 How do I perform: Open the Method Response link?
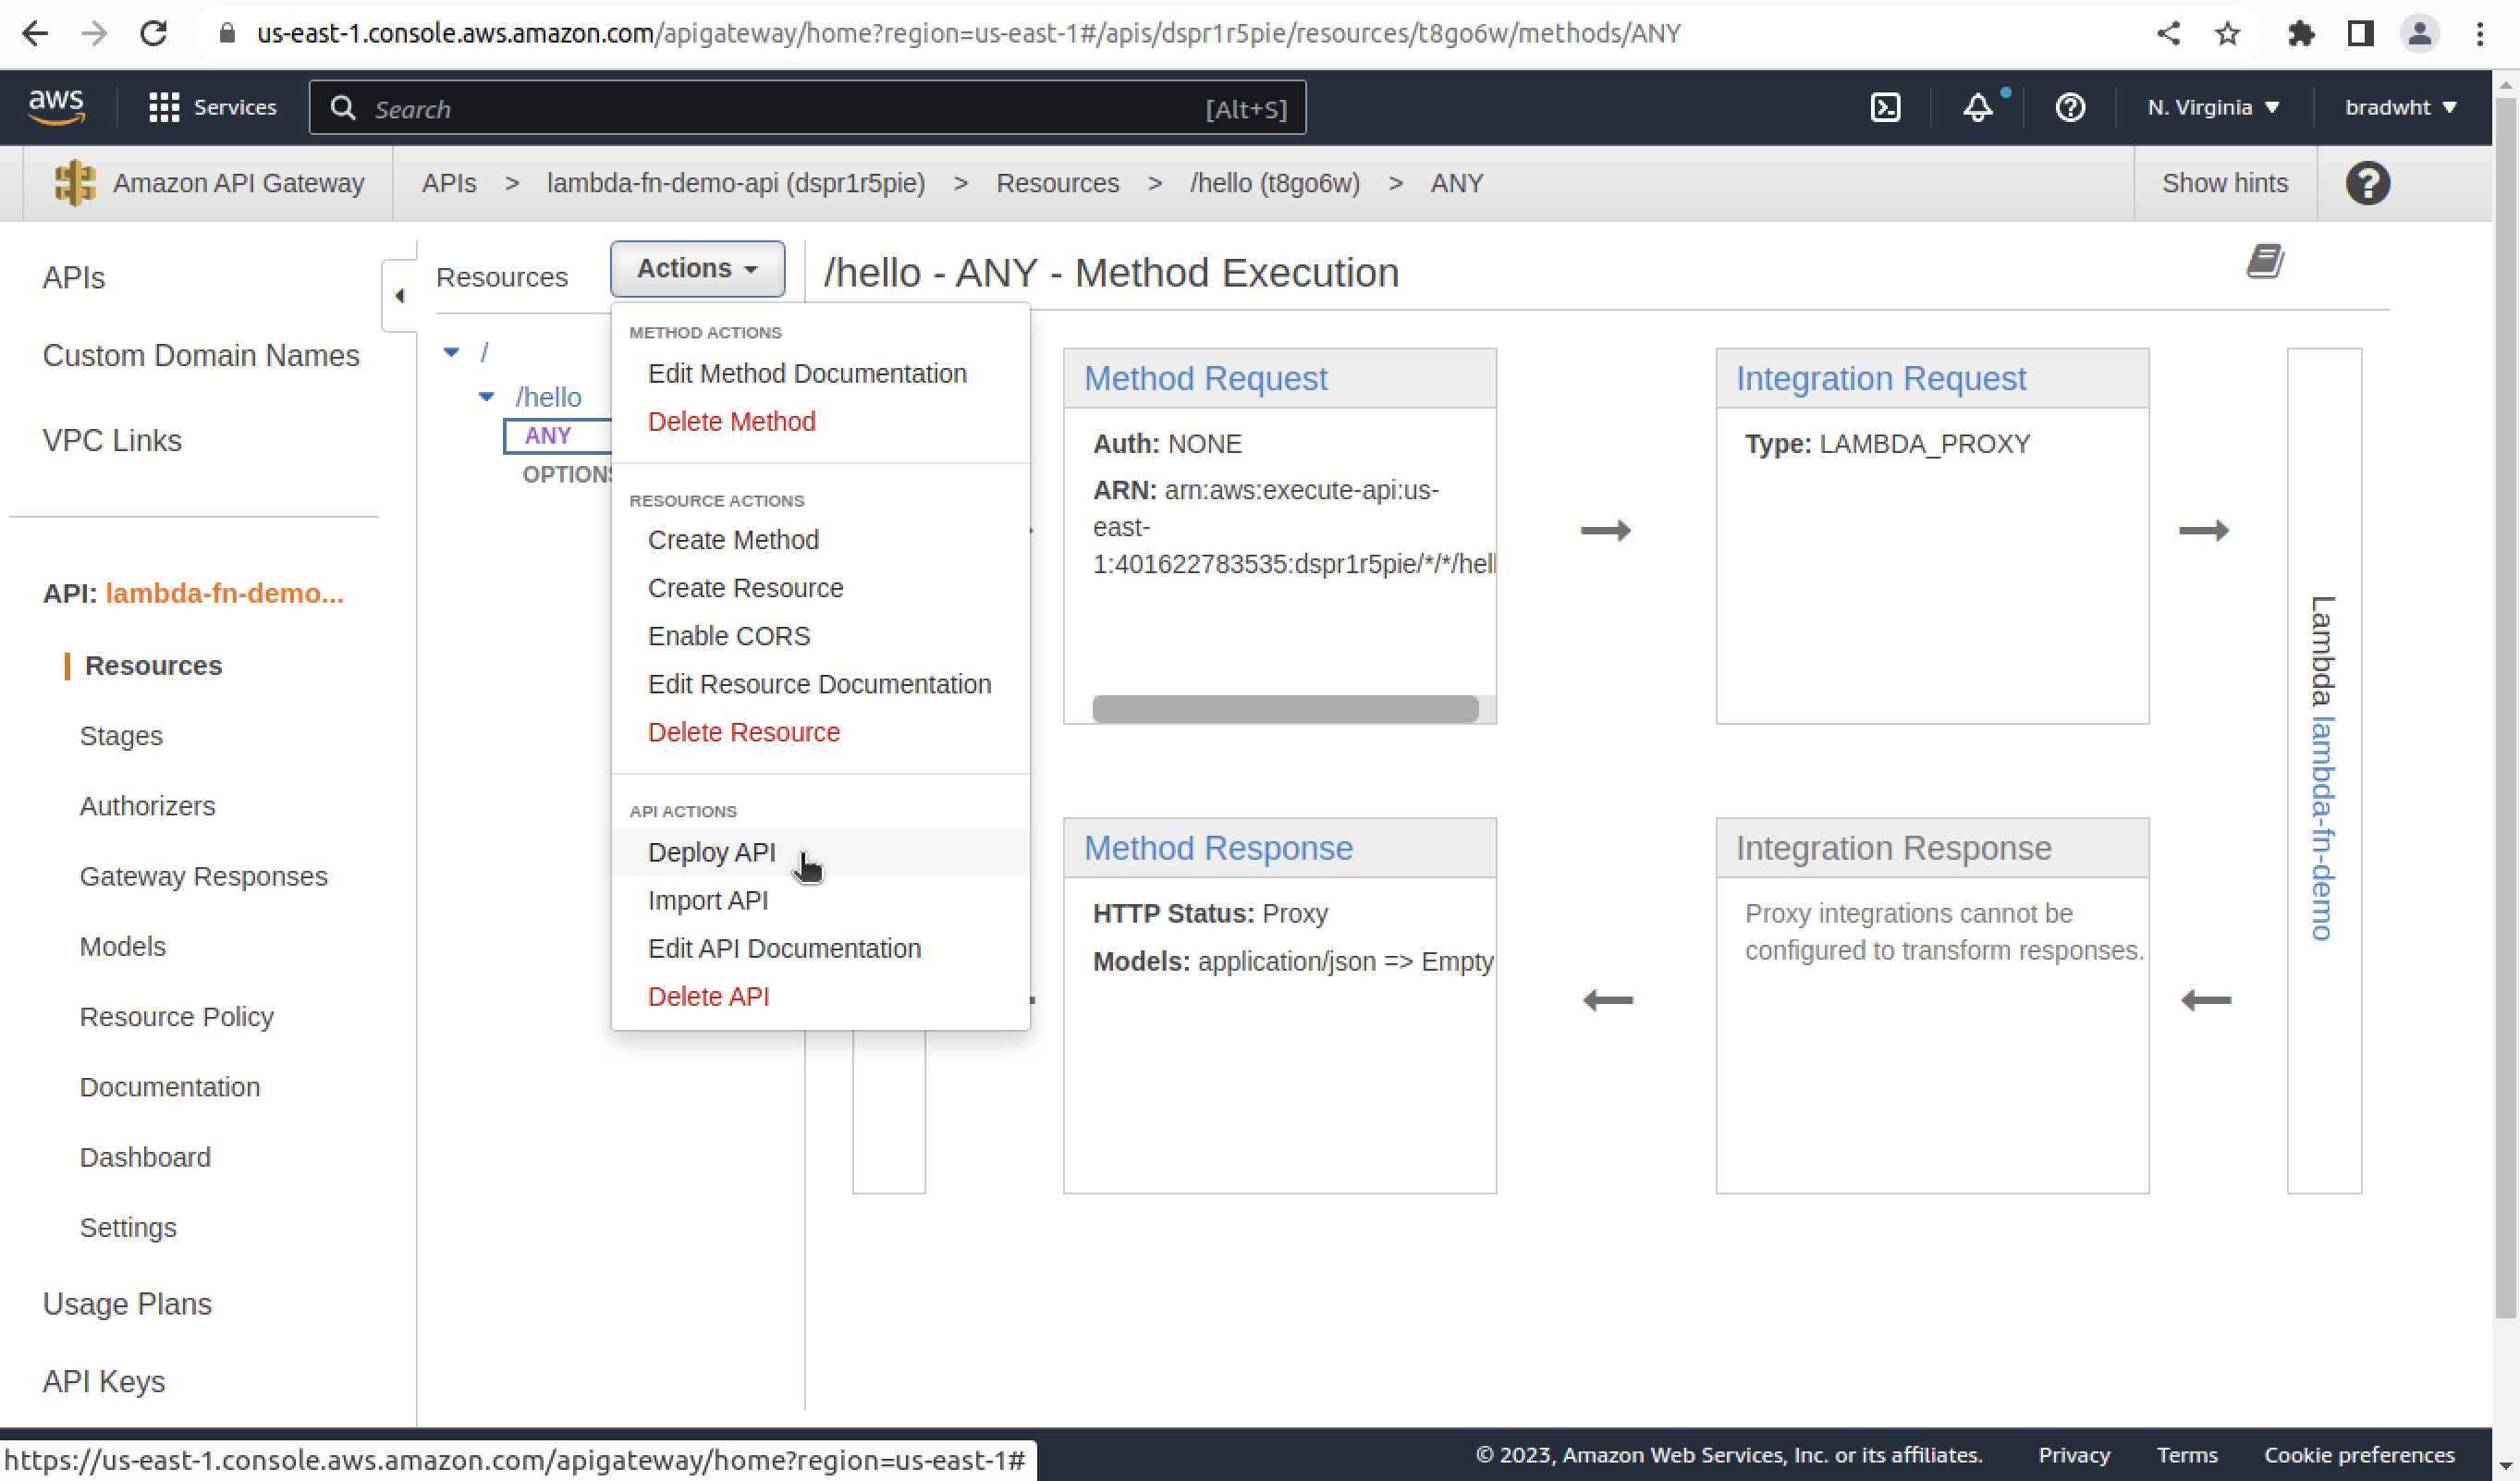1218,848
